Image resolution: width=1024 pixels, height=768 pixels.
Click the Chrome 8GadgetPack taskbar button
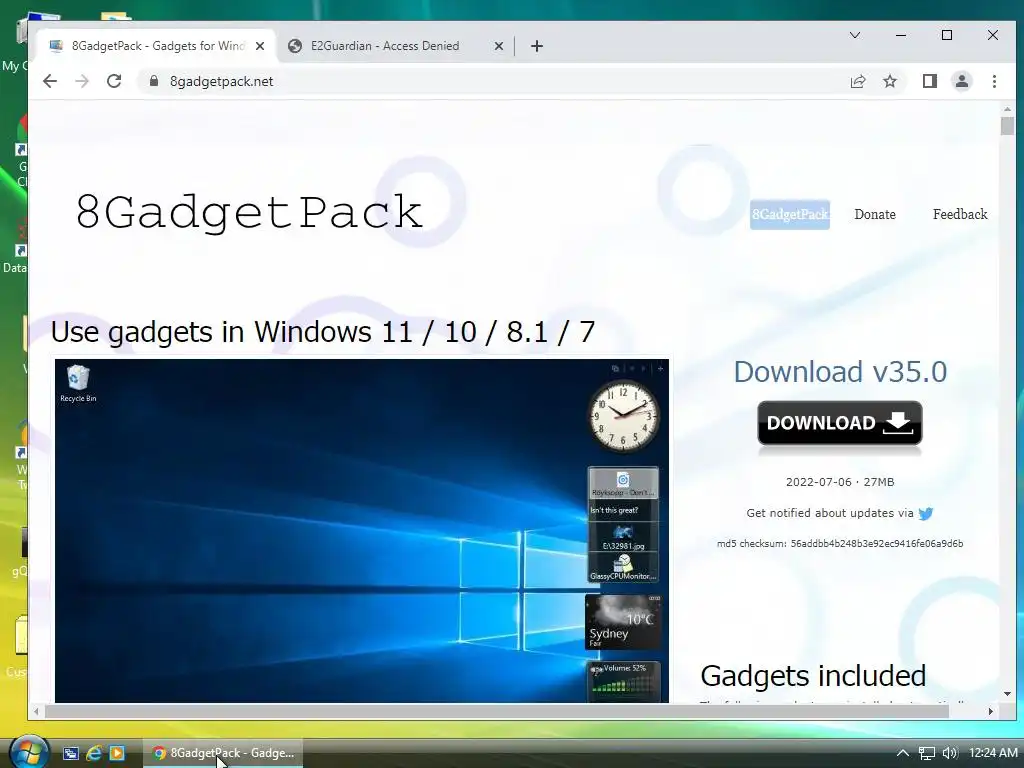click(x=223, y=753)
